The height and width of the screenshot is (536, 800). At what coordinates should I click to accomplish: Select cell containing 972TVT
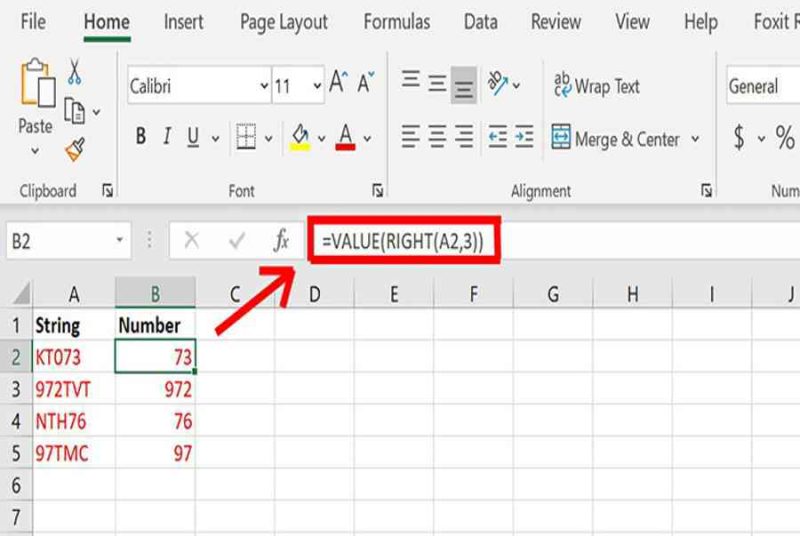[x=73, y=389]
